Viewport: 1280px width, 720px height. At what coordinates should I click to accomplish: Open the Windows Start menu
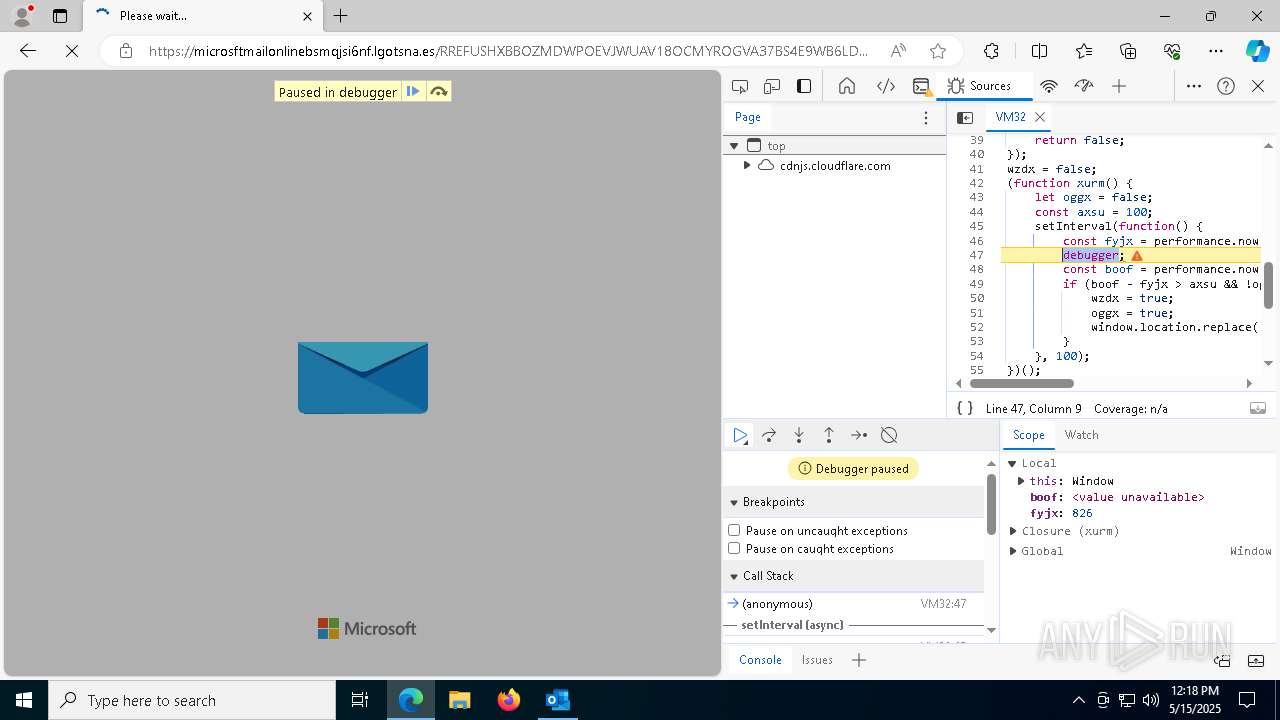(x=24, y=700)
